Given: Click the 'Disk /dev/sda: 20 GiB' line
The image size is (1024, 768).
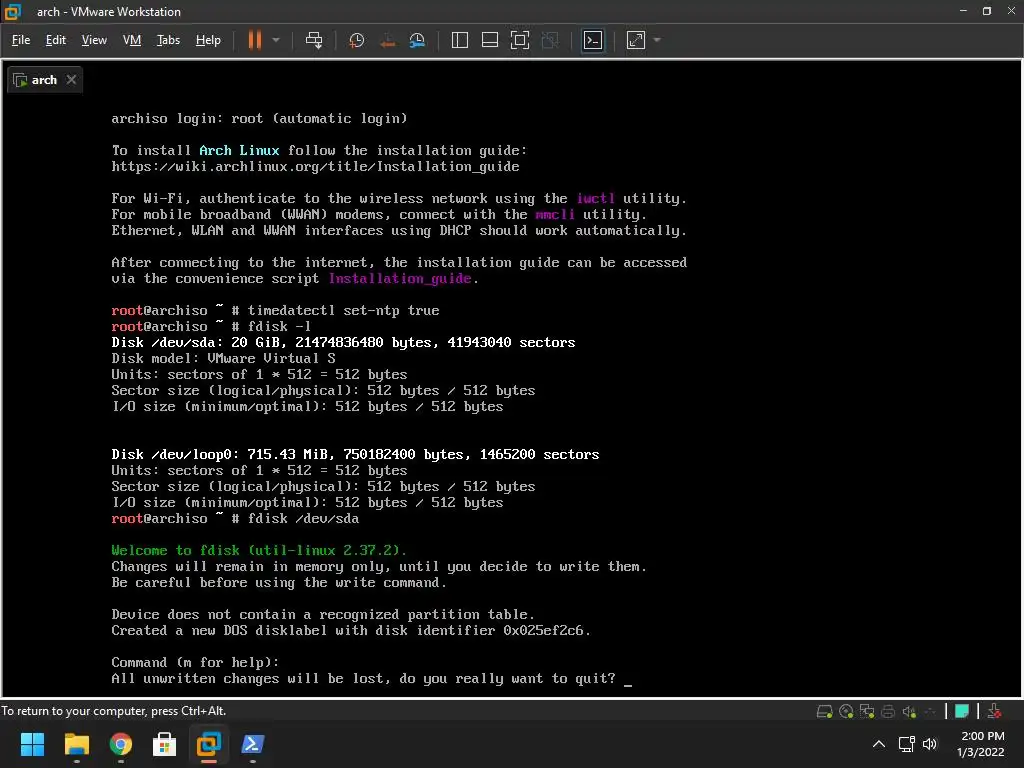Looking at the screenshot, I should (343, 342).
